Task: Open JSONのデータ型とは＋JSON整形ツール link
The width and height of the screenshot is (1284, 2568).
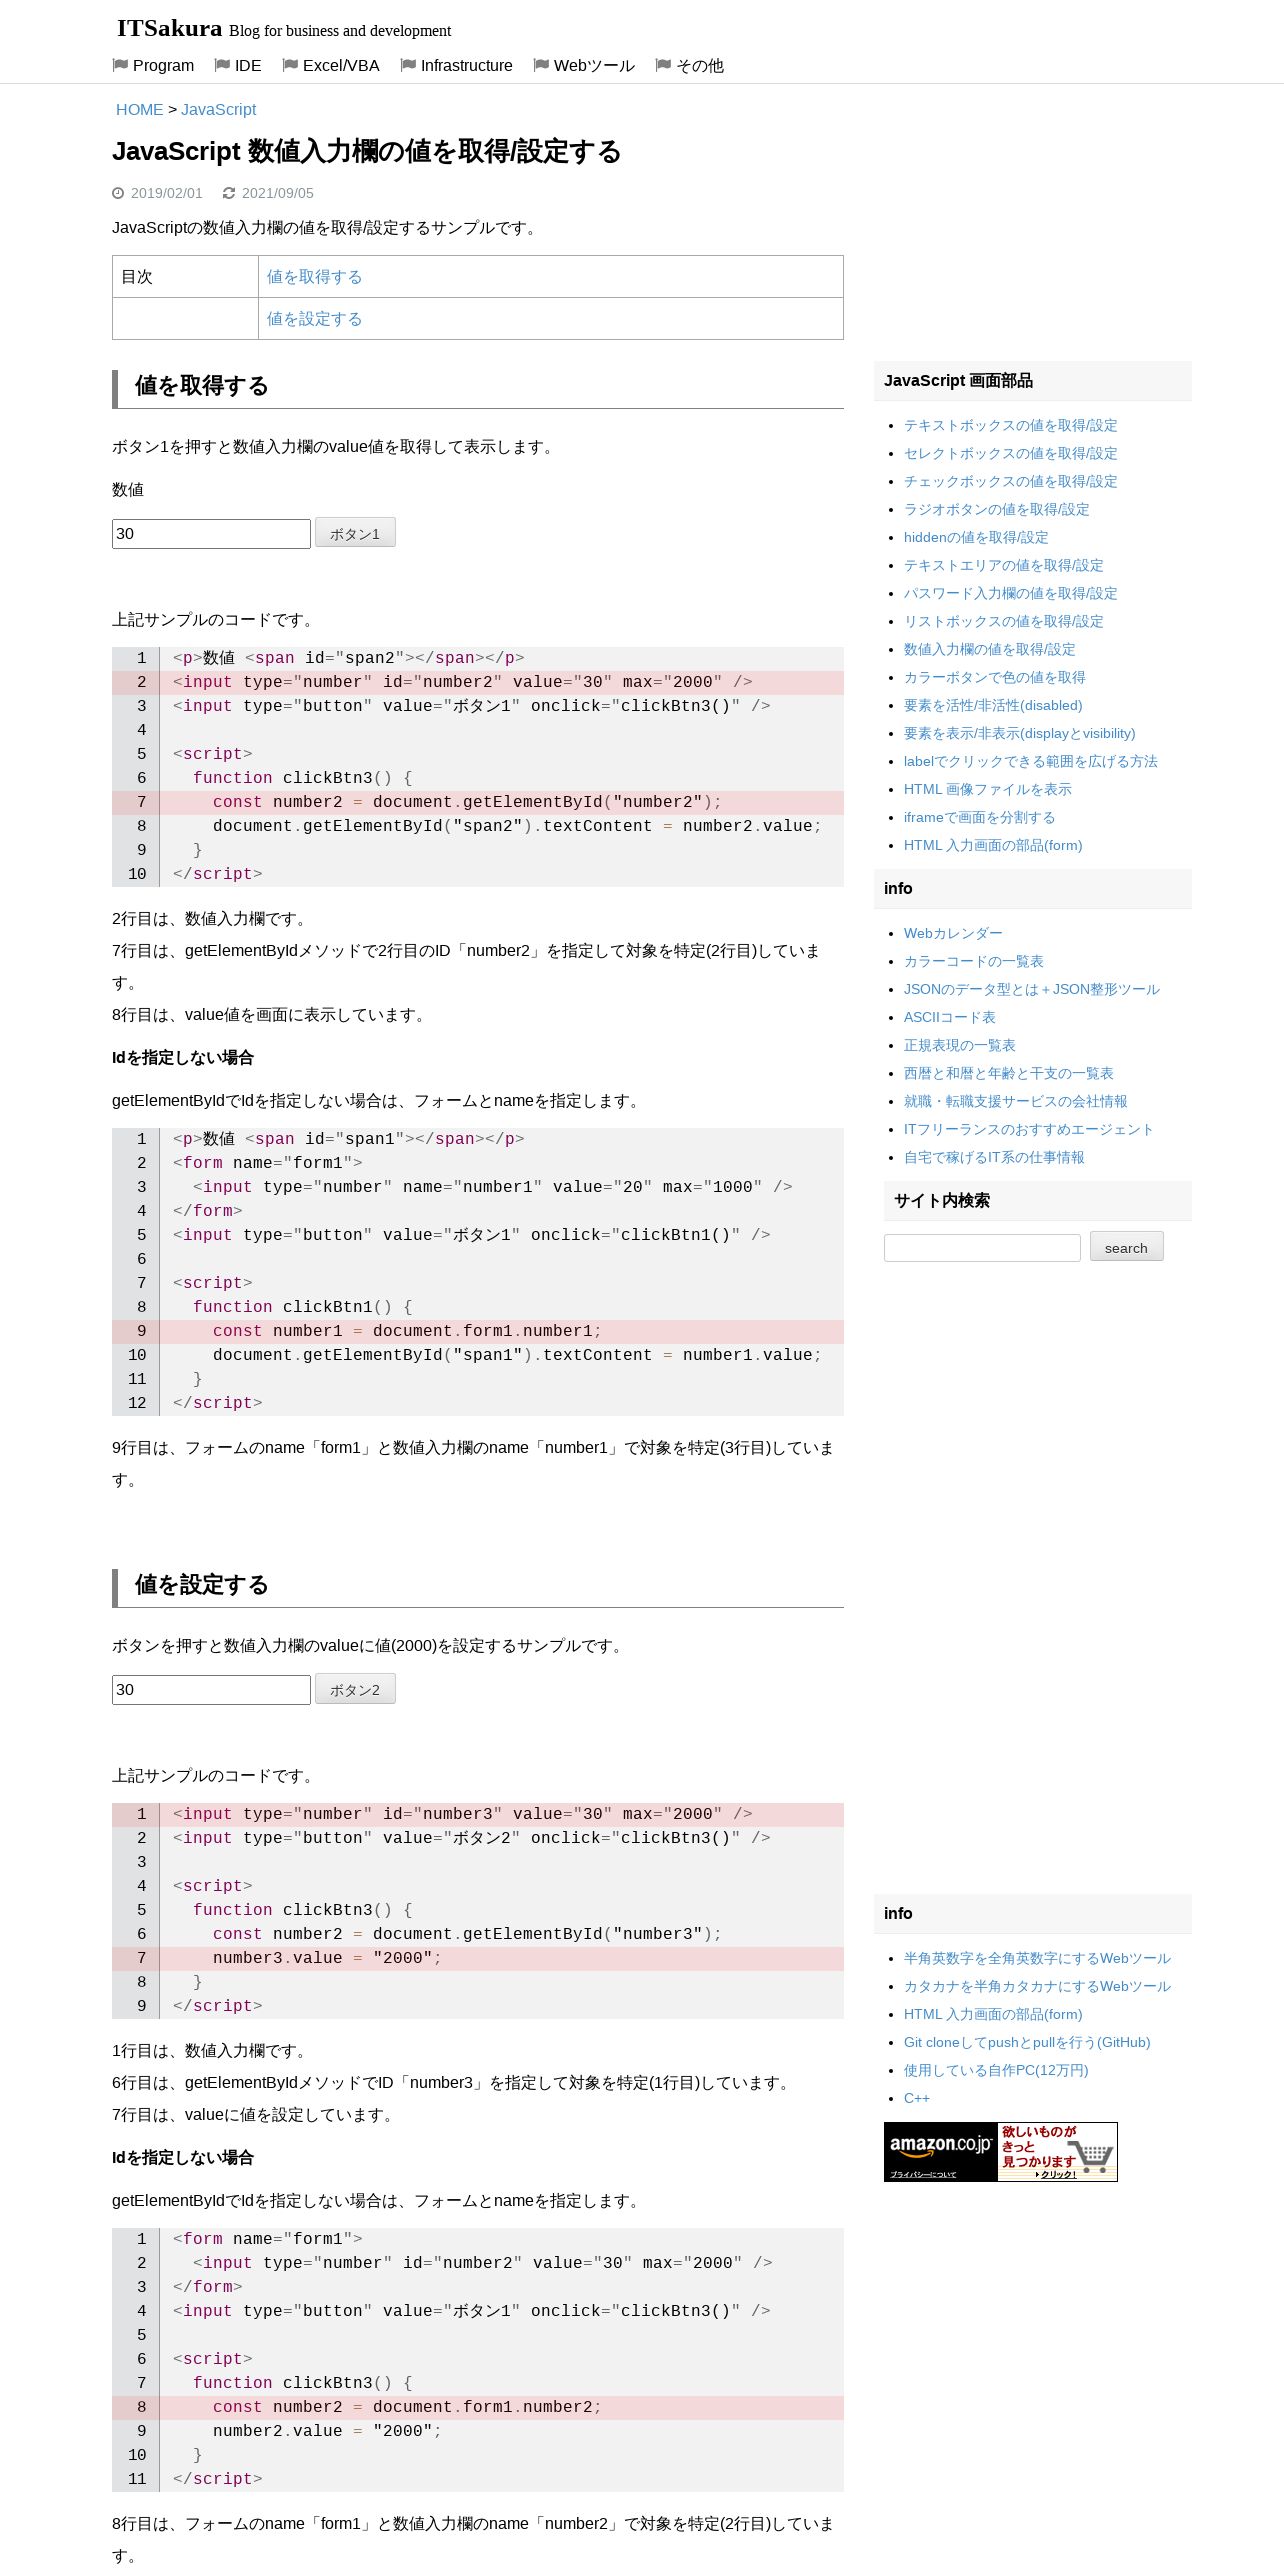Action: coord(1031,990)
